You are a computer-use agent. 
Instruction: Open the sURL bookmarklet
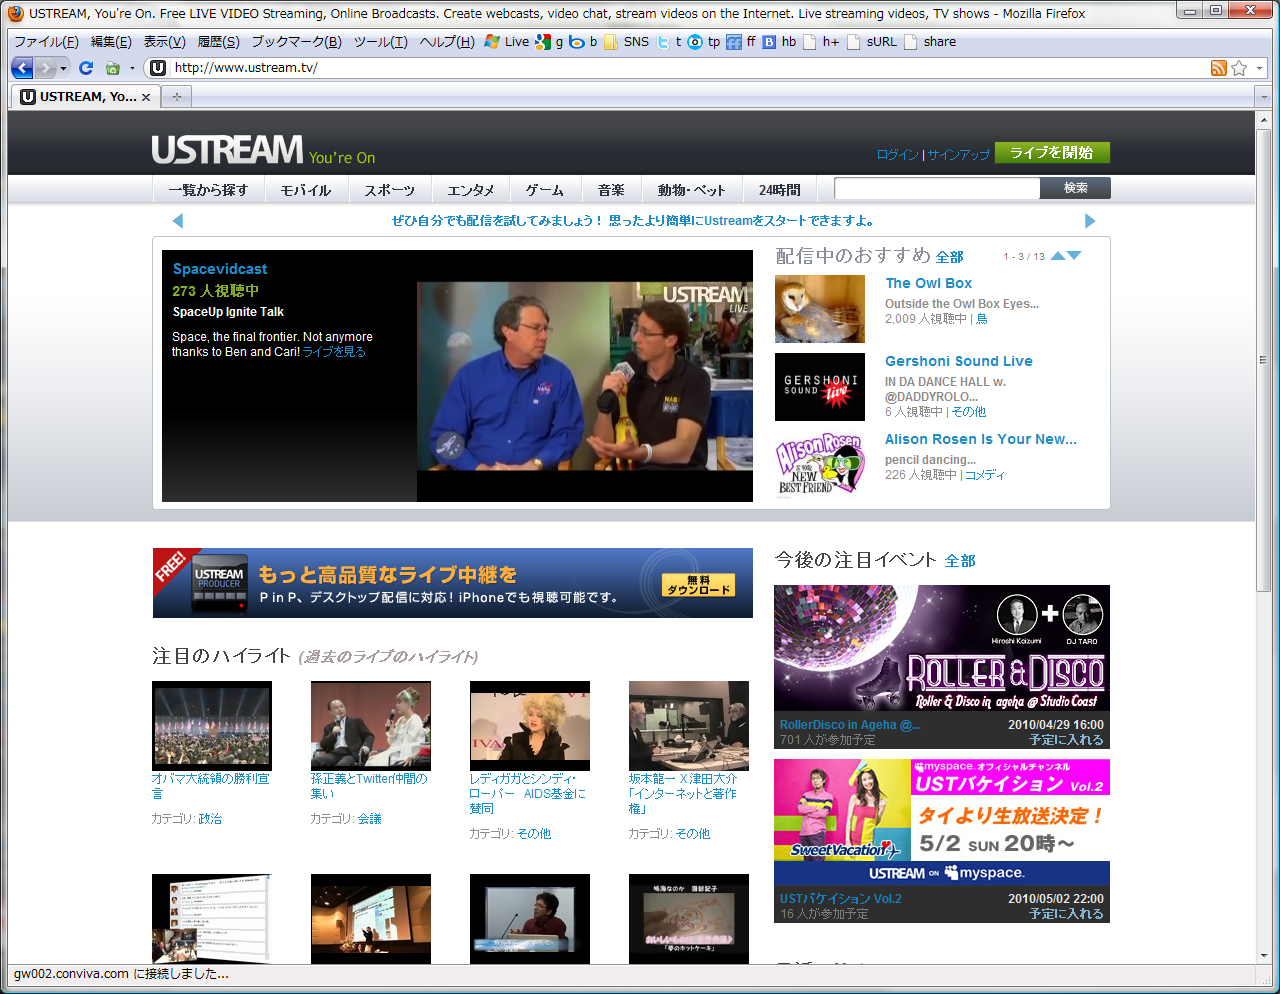point(872,42)
